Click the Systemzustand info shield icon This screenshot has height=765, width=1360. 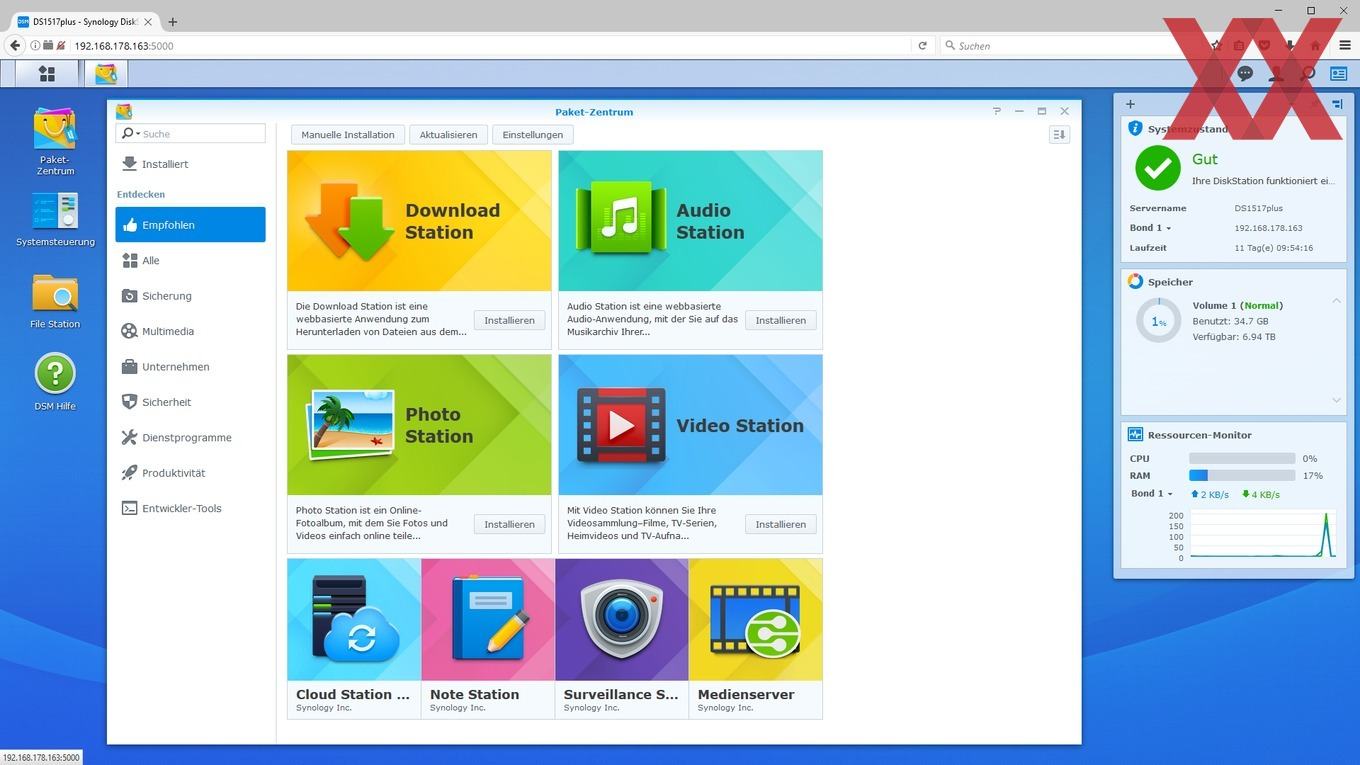pos(1135,128)
